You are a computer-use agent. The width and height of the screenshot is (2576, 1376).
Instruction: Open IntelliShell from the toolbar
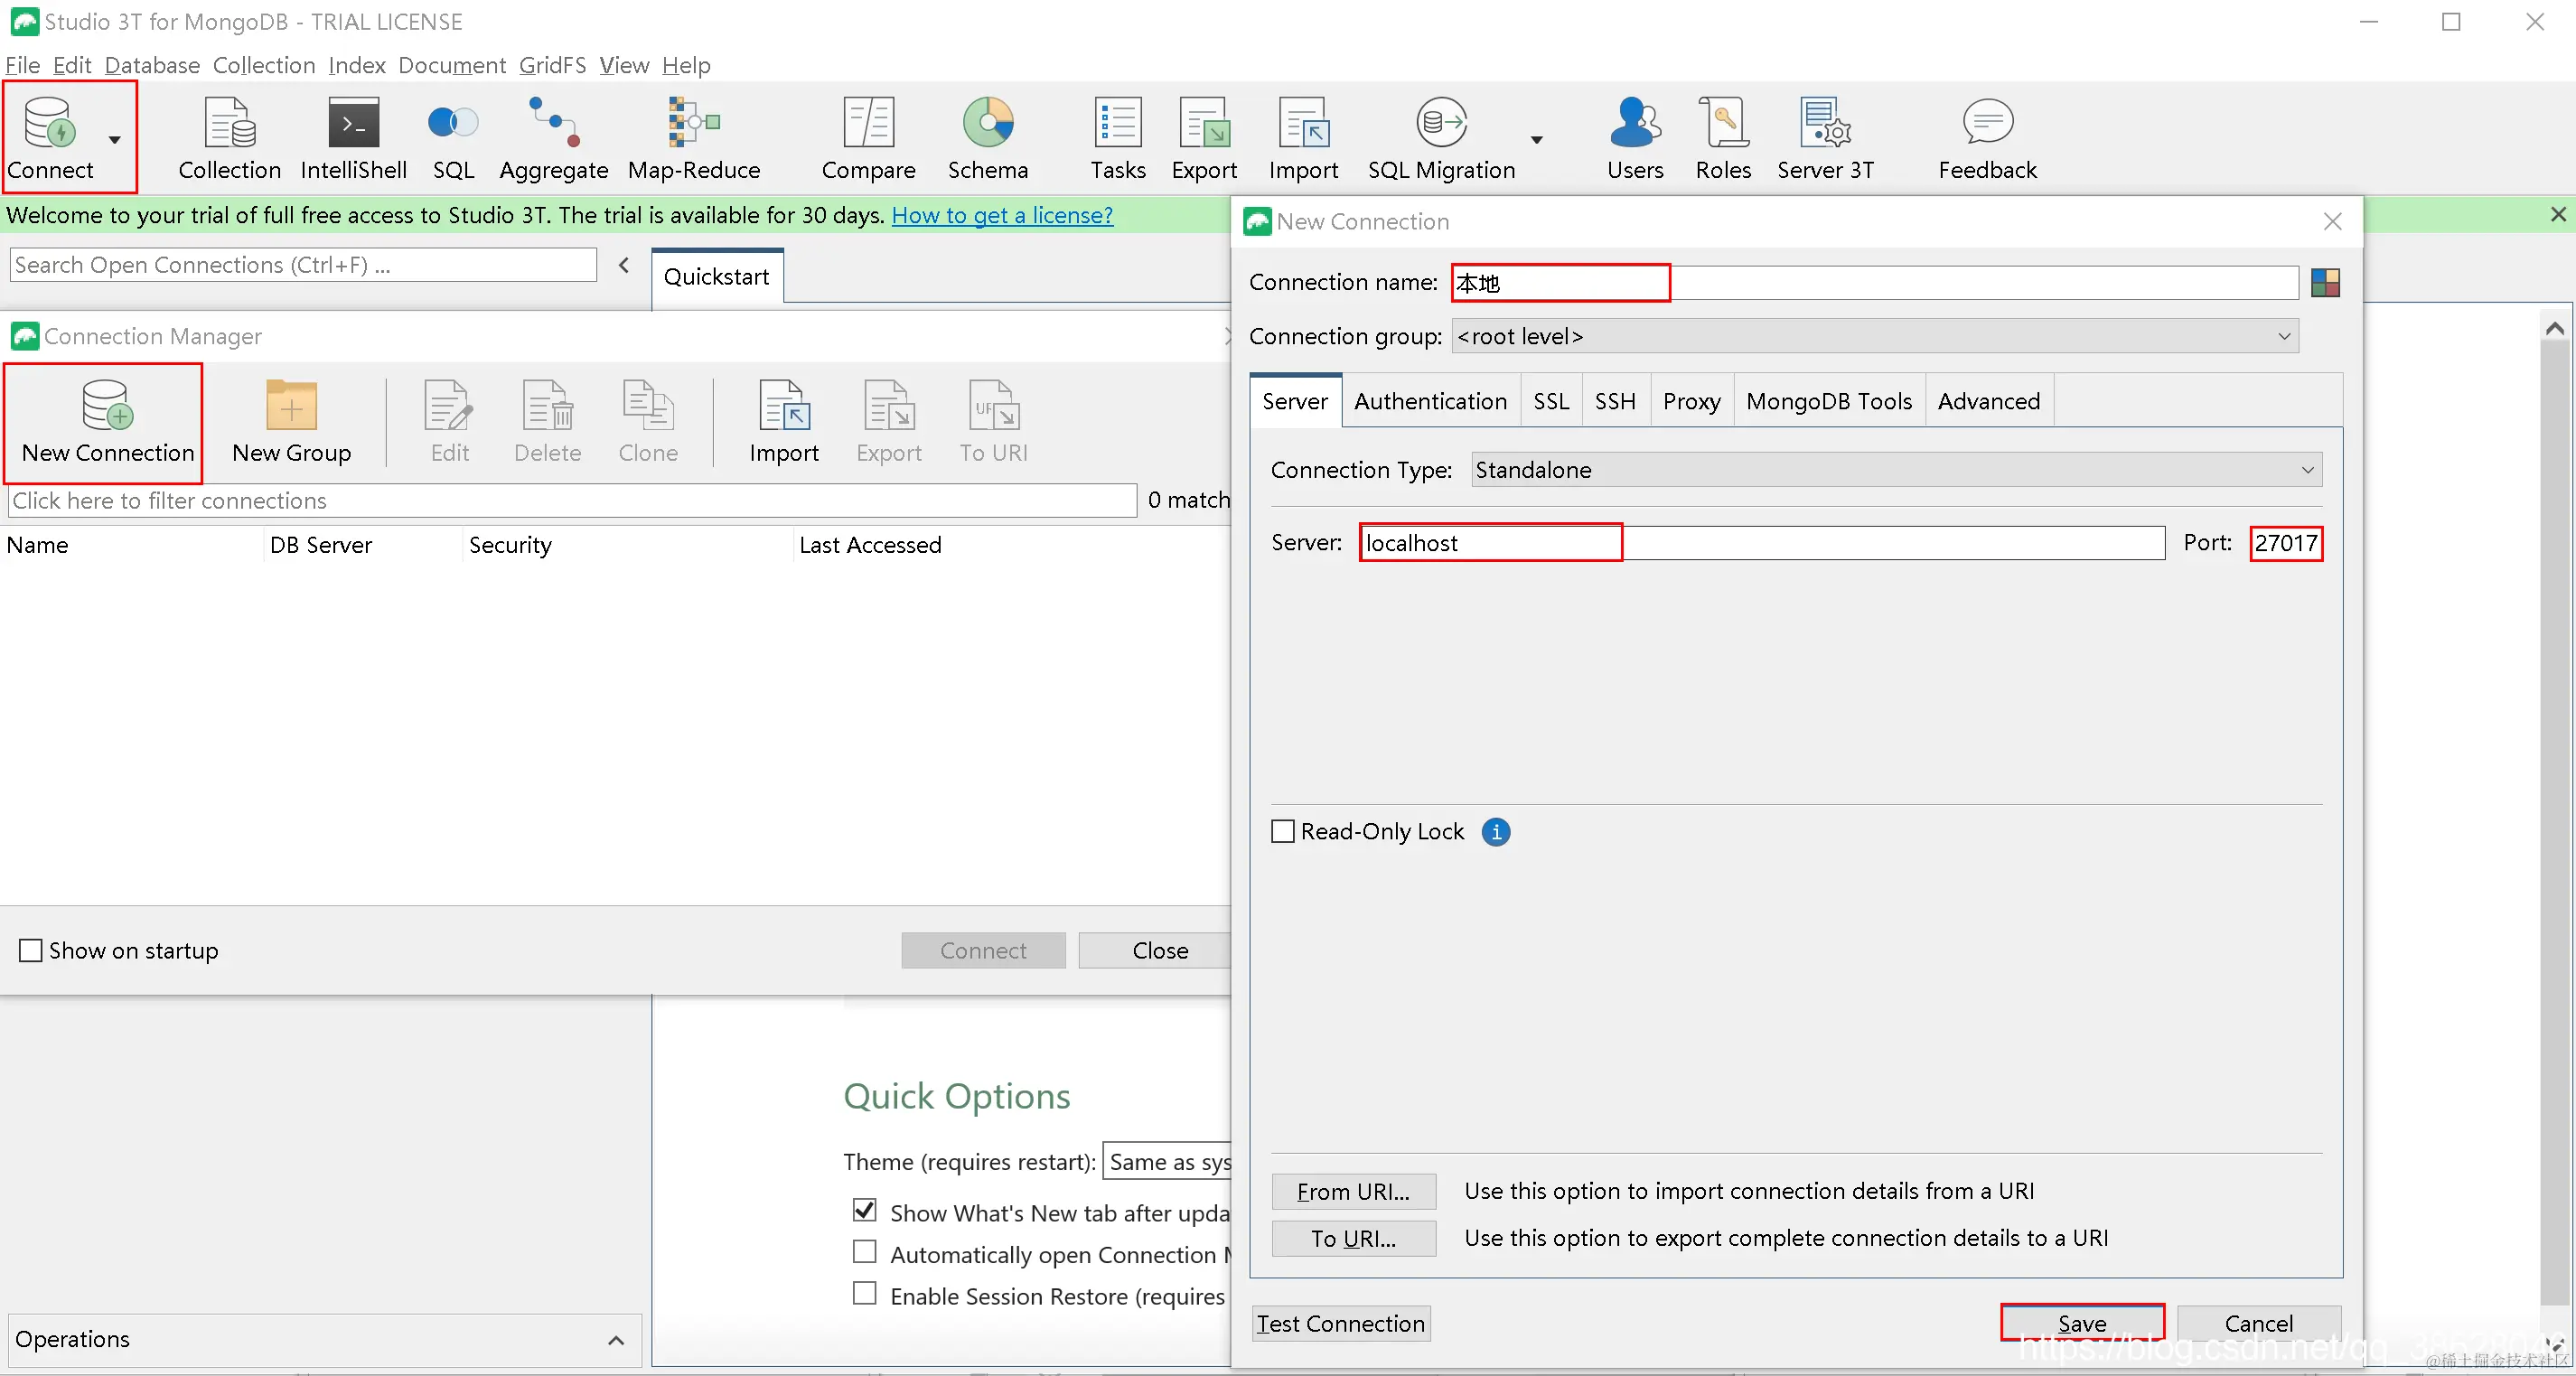tap(353, 139)
